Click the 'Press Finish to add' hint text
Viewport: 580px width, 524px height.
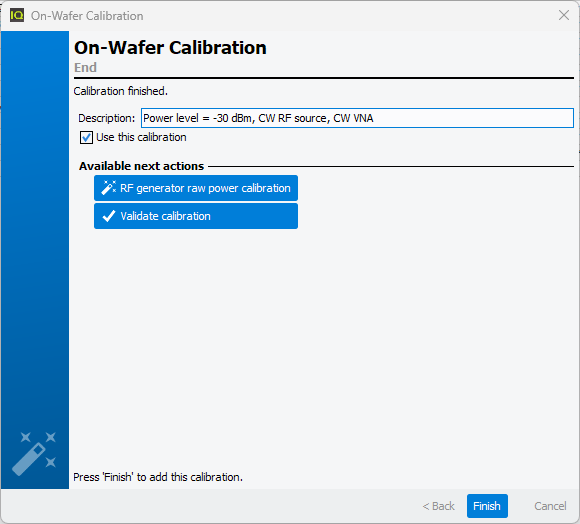(x=158, y=477)
